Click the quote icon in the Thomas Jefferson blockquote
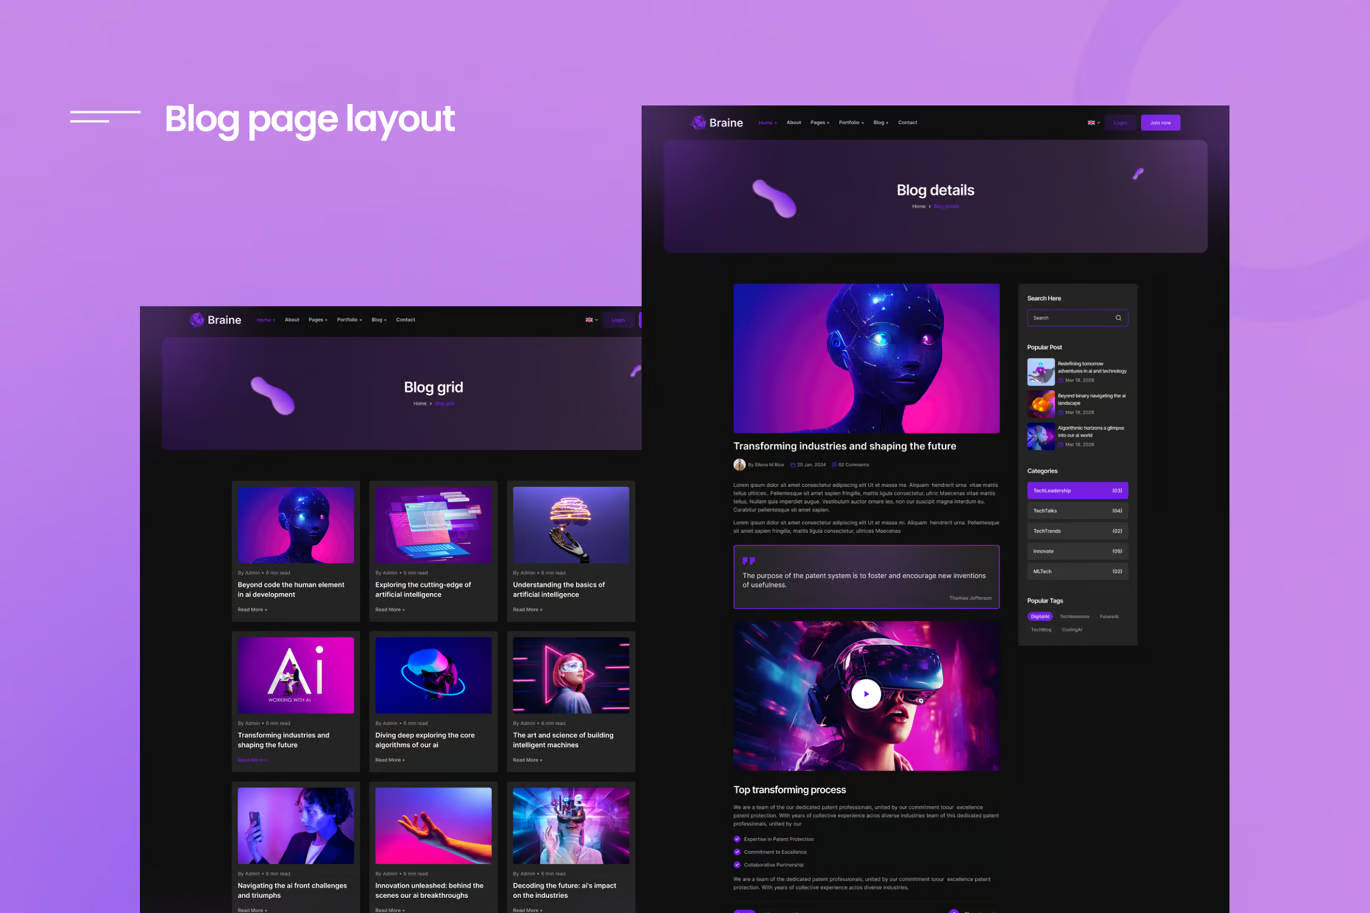The height and width of the screenshot is (913, 1370). (748, 561)
